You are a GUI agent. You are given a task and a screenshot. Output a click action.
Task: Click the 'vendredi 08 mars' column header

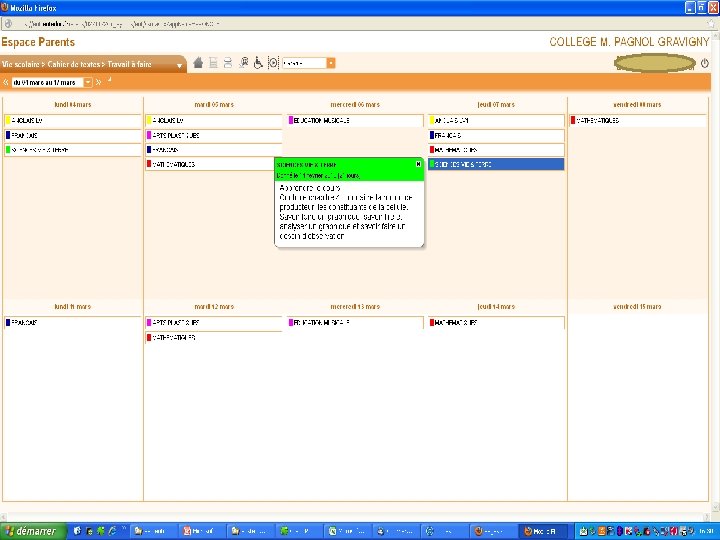click(x=637, y=105)
